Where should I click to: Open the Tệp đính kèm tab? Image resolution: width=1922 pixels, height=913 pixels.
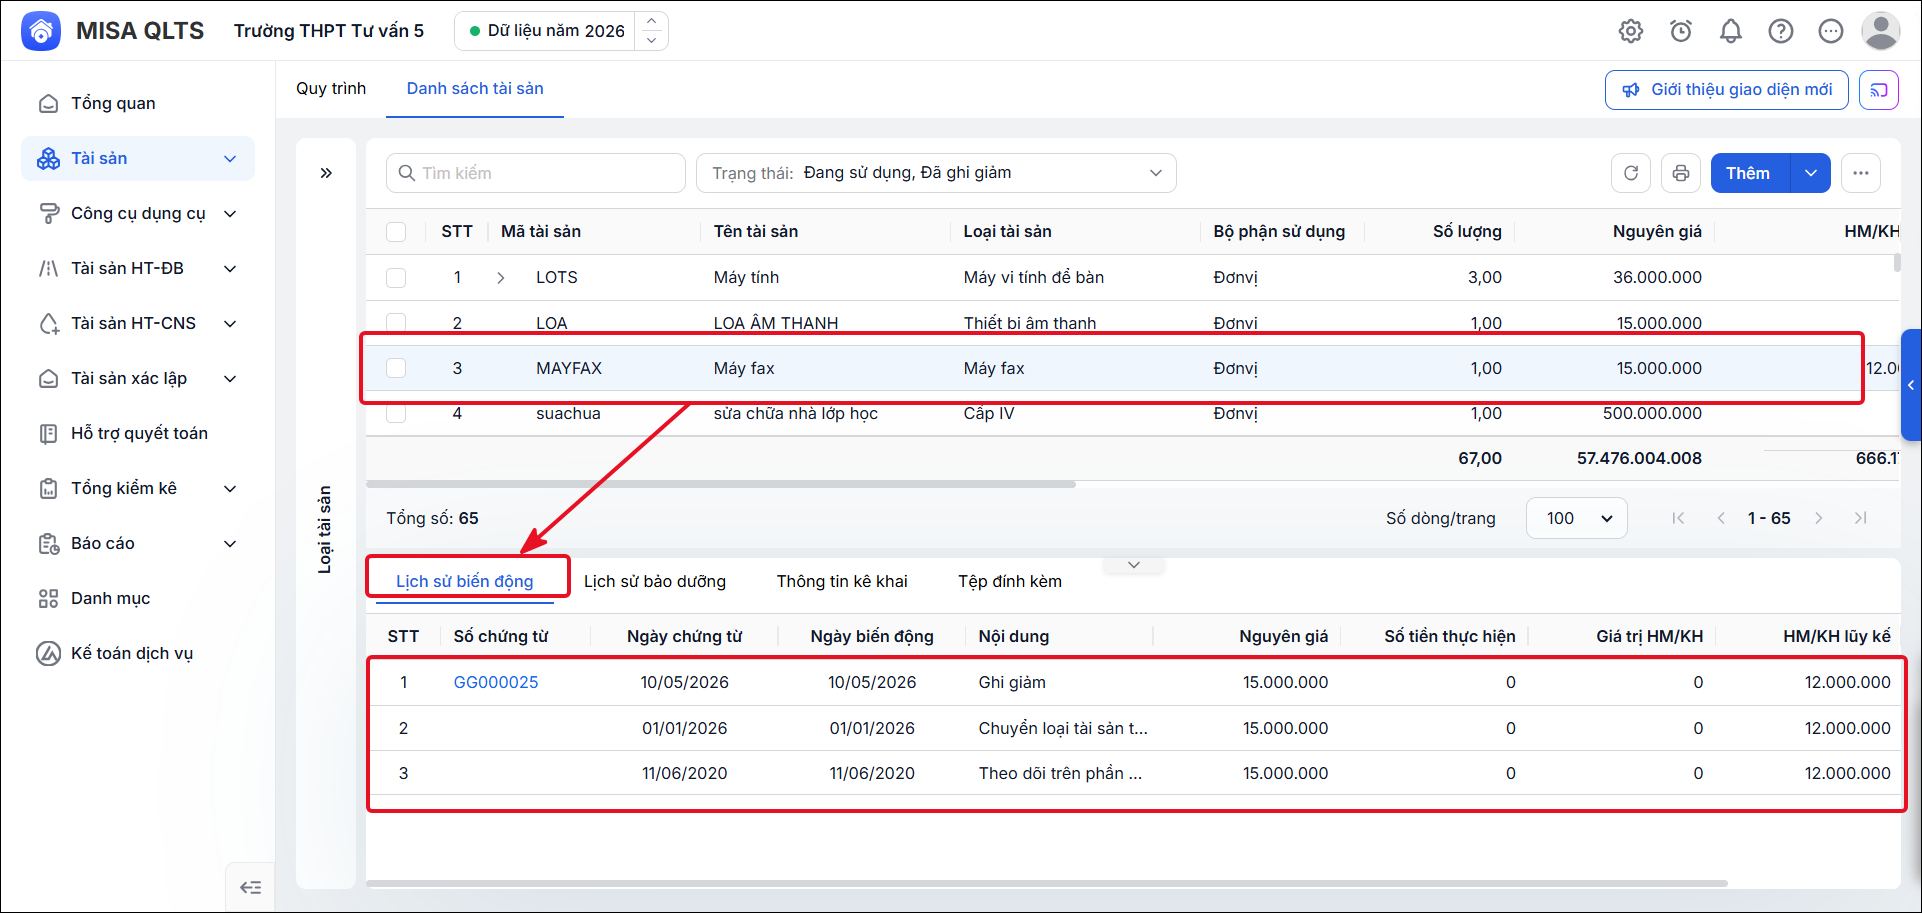click(1010, 581)
